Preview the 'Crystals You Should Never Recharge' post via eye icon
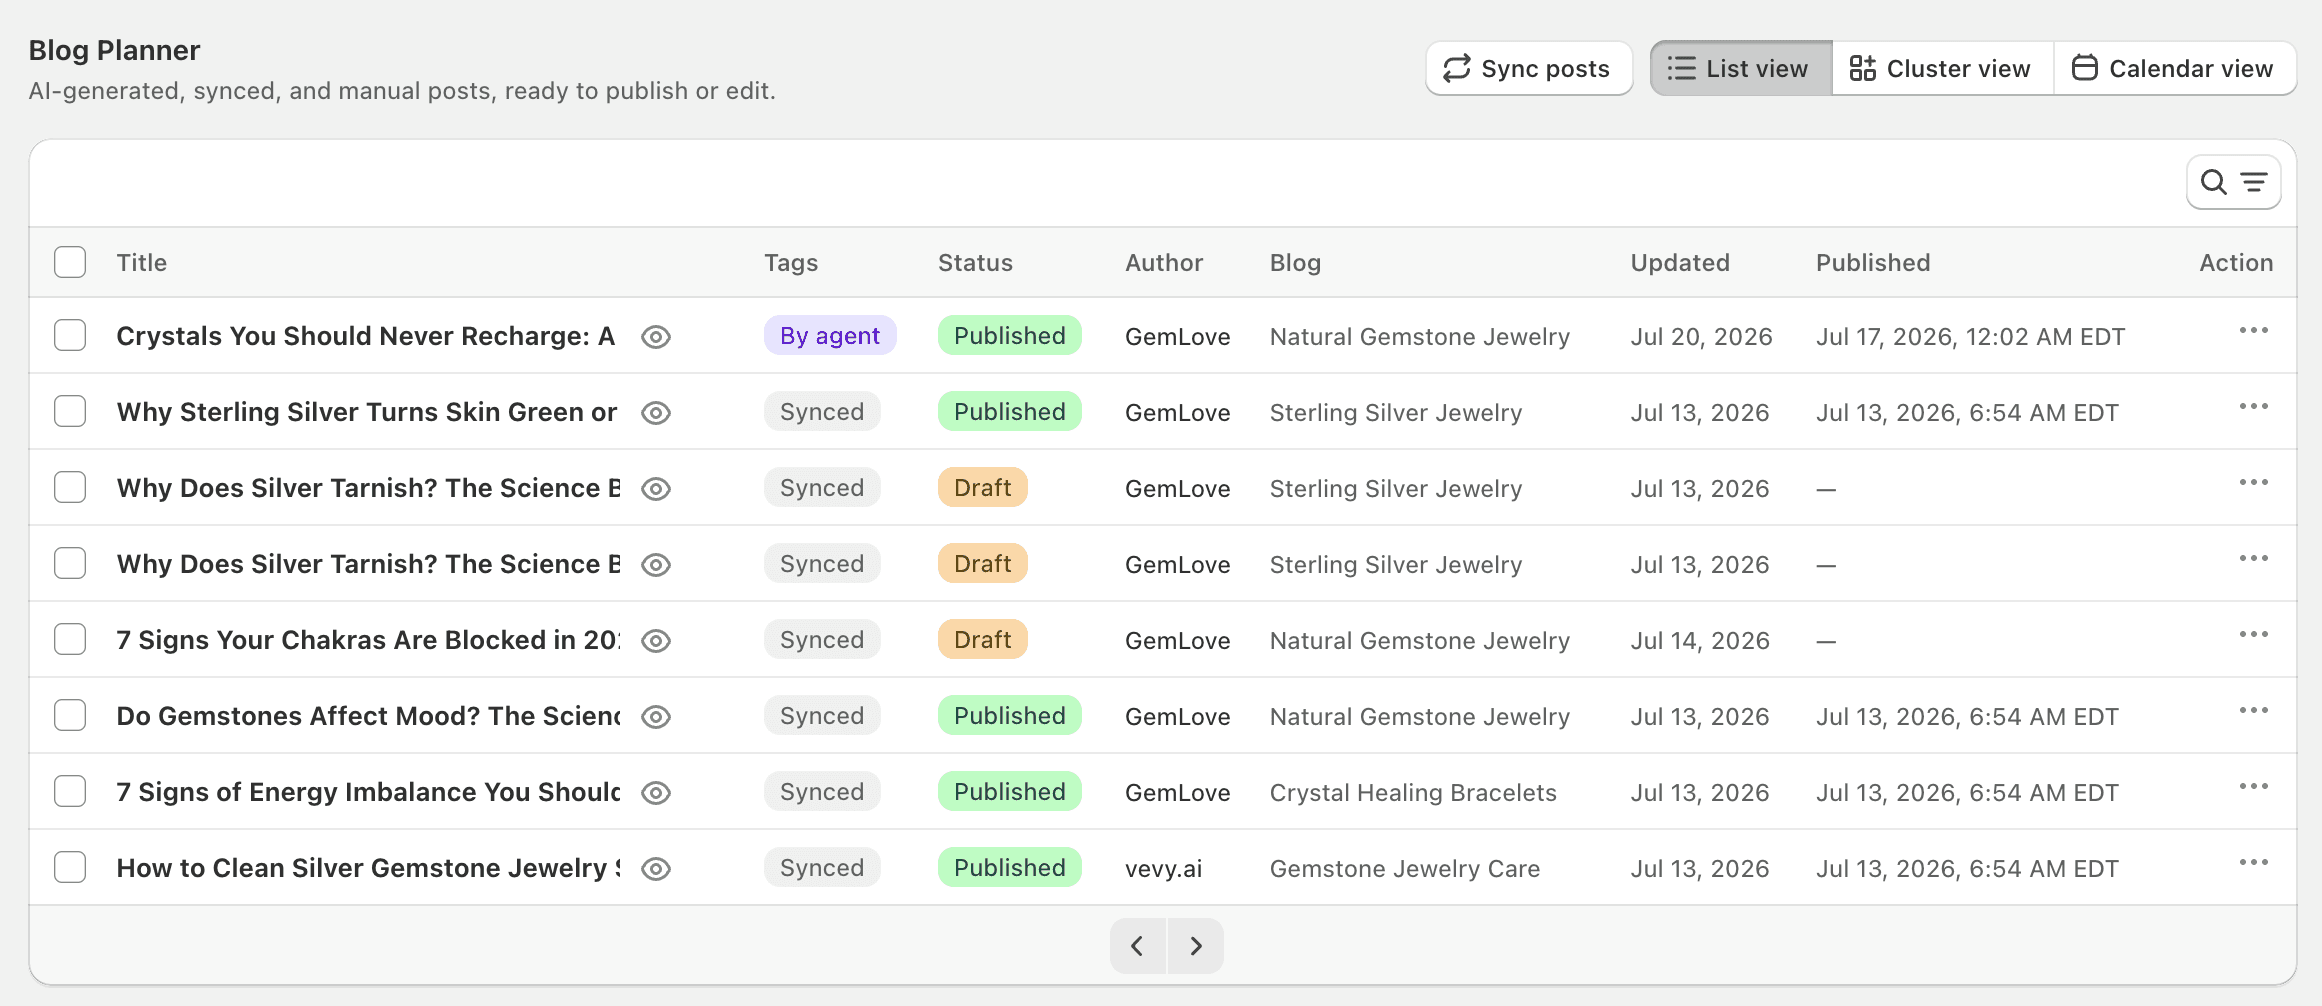This screenshot has width=2322, height=1006. [656, 337]
